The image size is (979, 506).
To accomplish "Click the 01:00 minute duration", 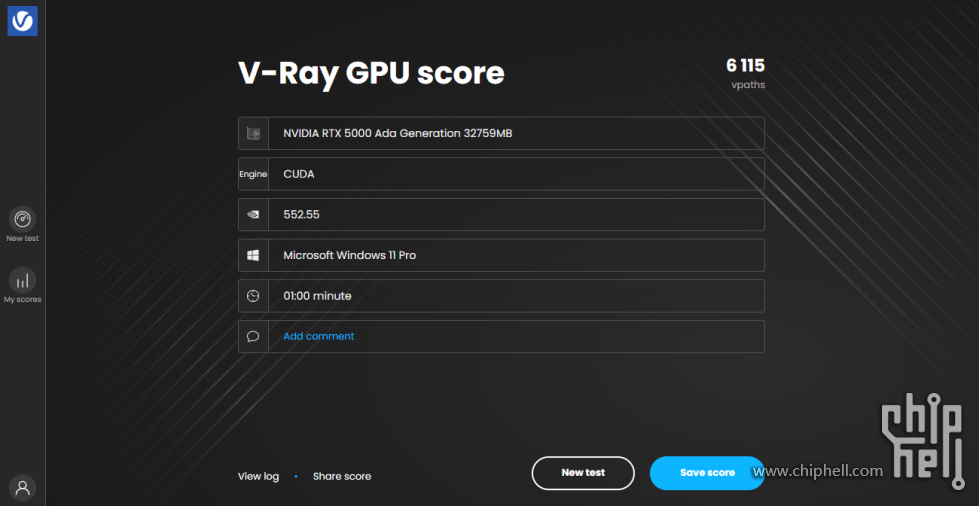I will point(317,295).
